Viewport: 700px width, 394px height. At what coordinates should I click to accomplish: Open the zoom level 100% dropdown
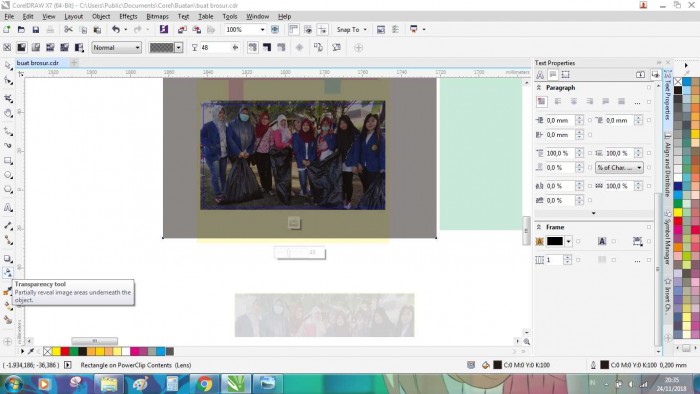(x=262, y=29)
